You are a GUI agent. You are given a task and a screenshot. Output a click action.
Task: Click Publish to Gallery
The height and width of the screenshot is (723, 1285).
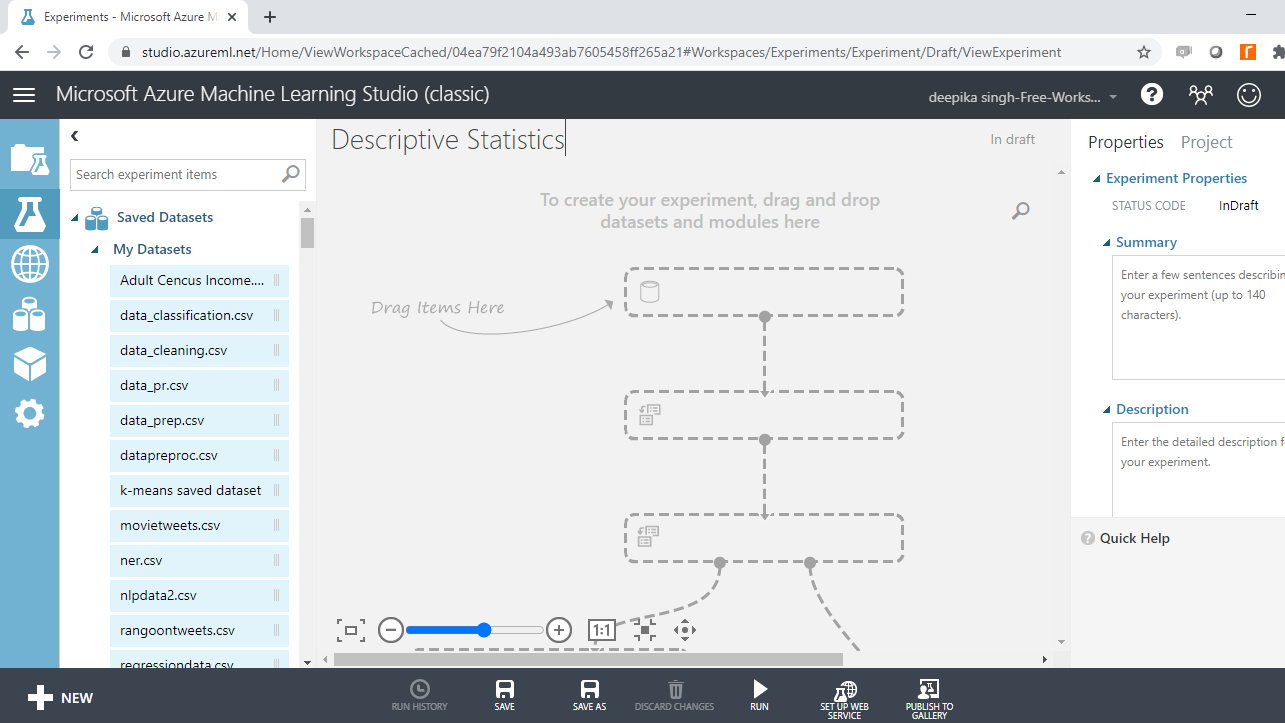(929, 699)
